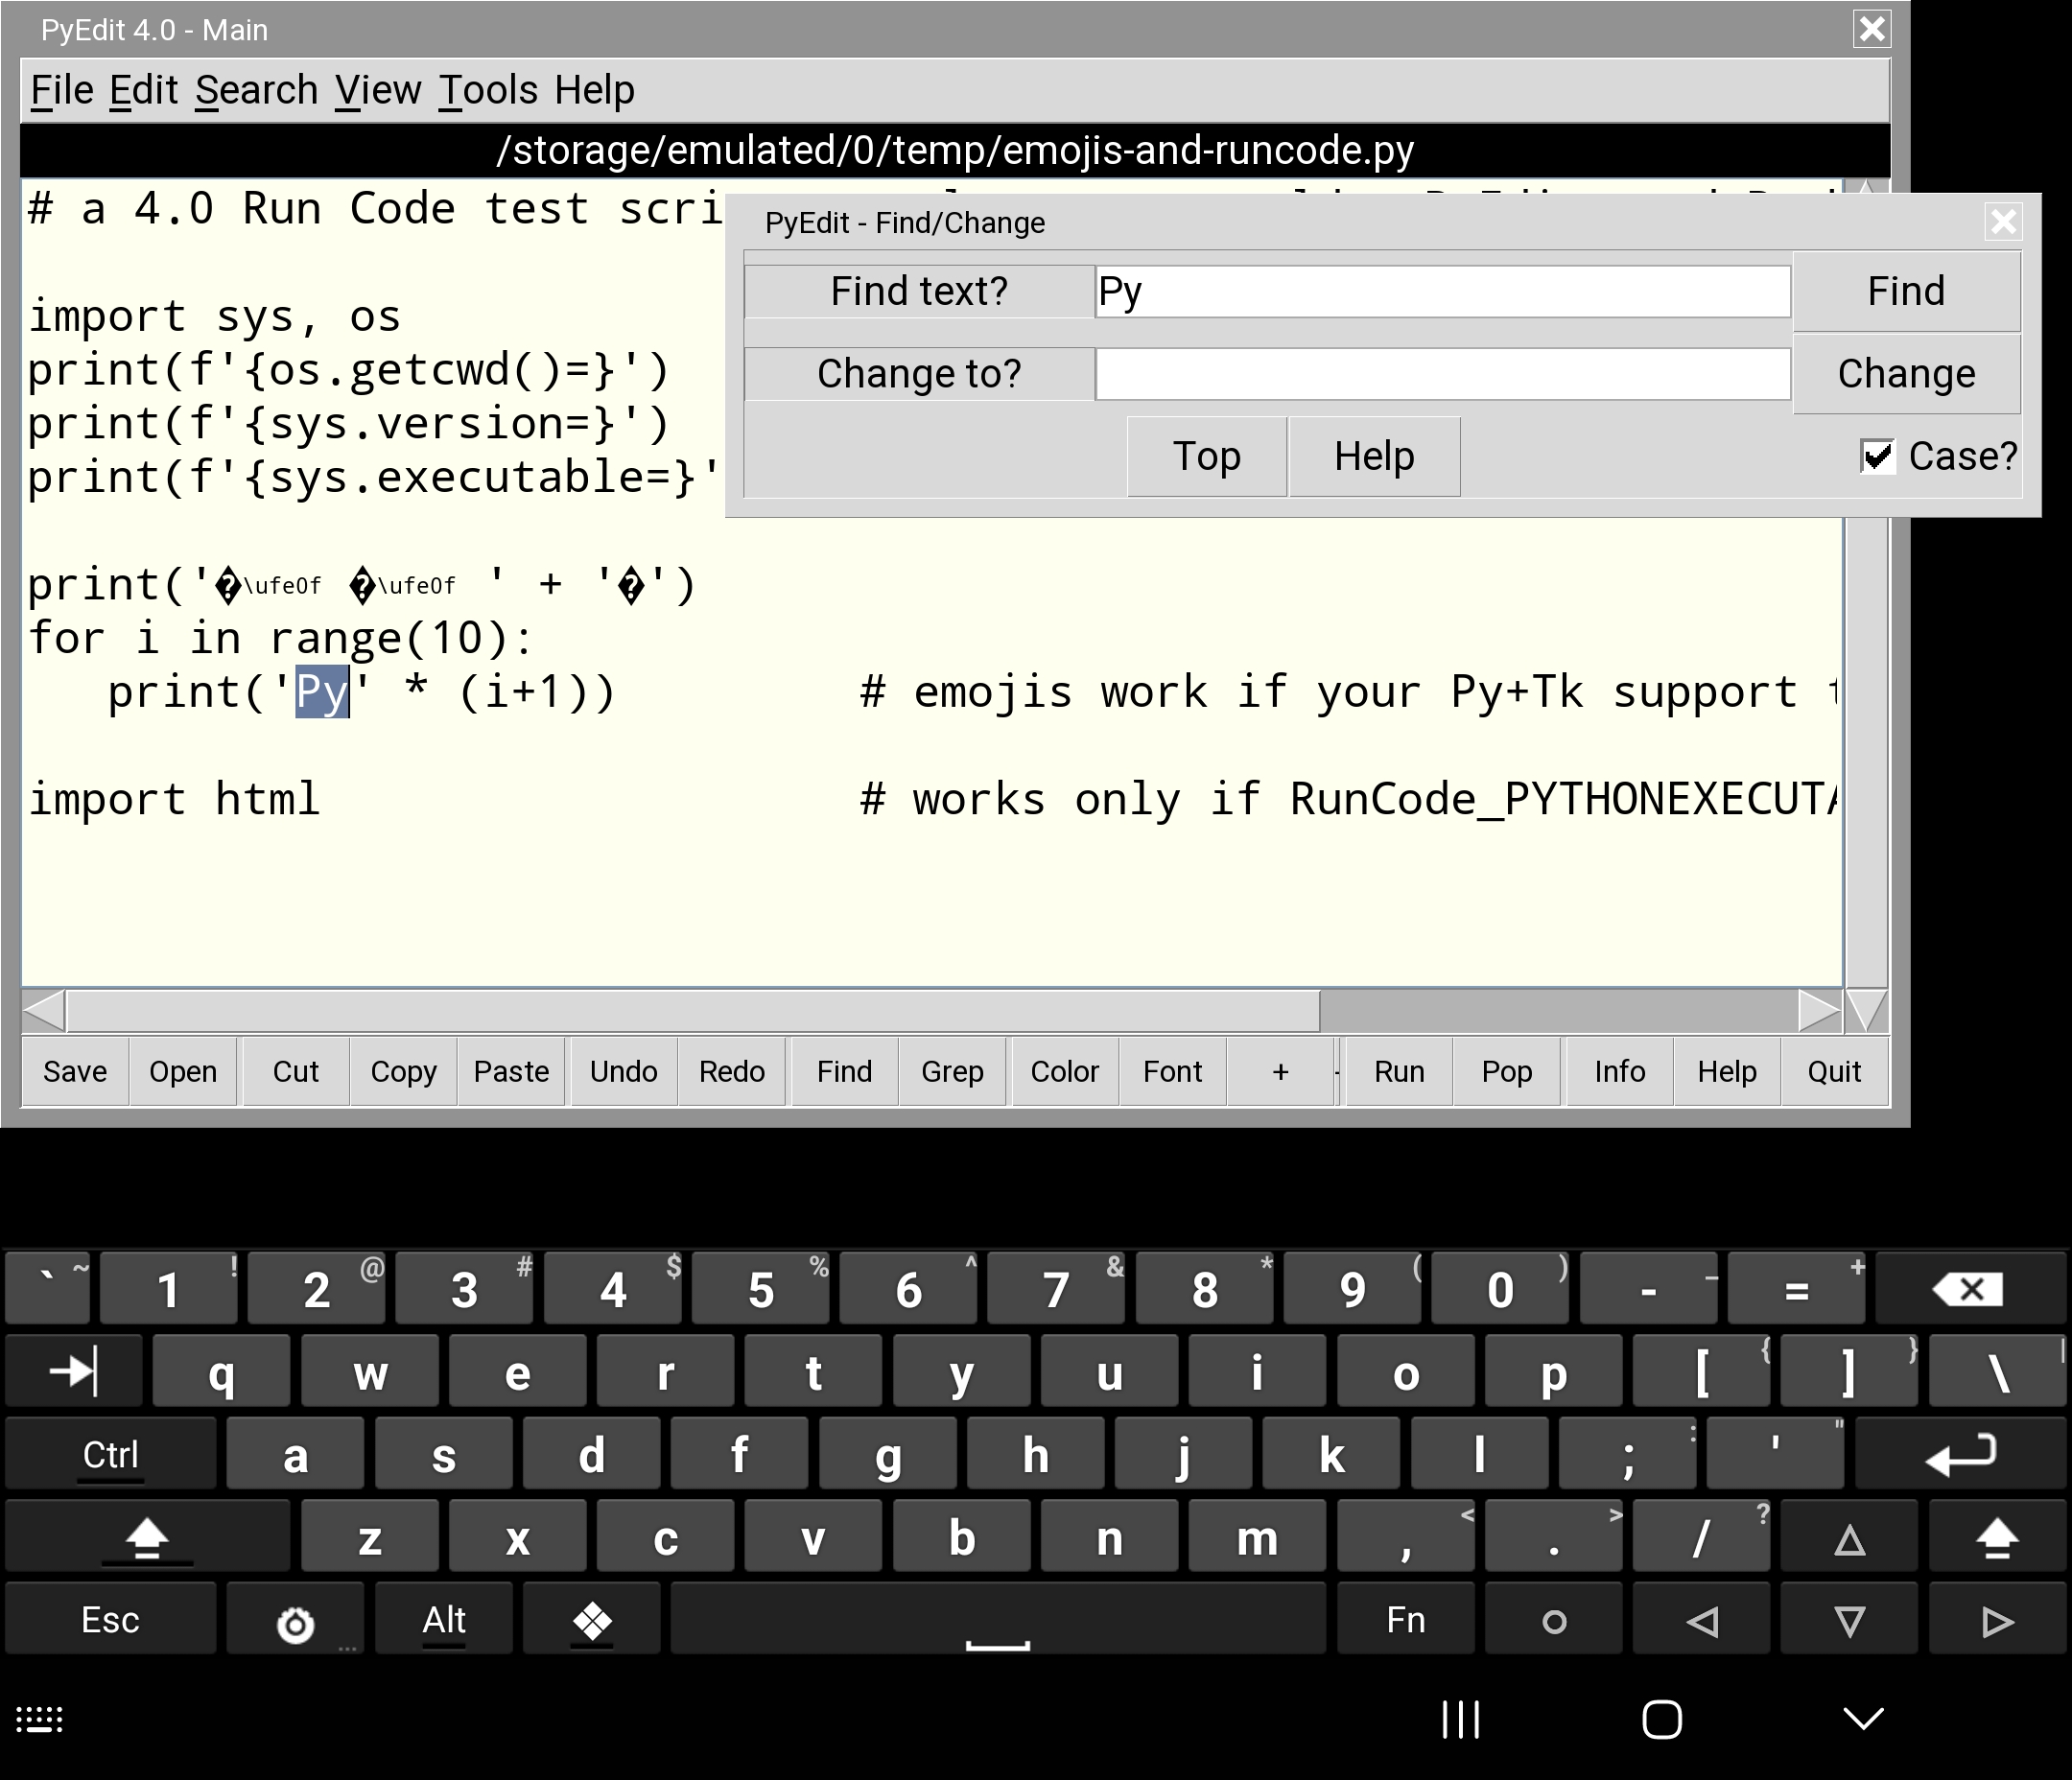Viewport: 2072px width, 1780px height.
Task: Tap the Esc key on keyboard
Action: click(110, 1620)
